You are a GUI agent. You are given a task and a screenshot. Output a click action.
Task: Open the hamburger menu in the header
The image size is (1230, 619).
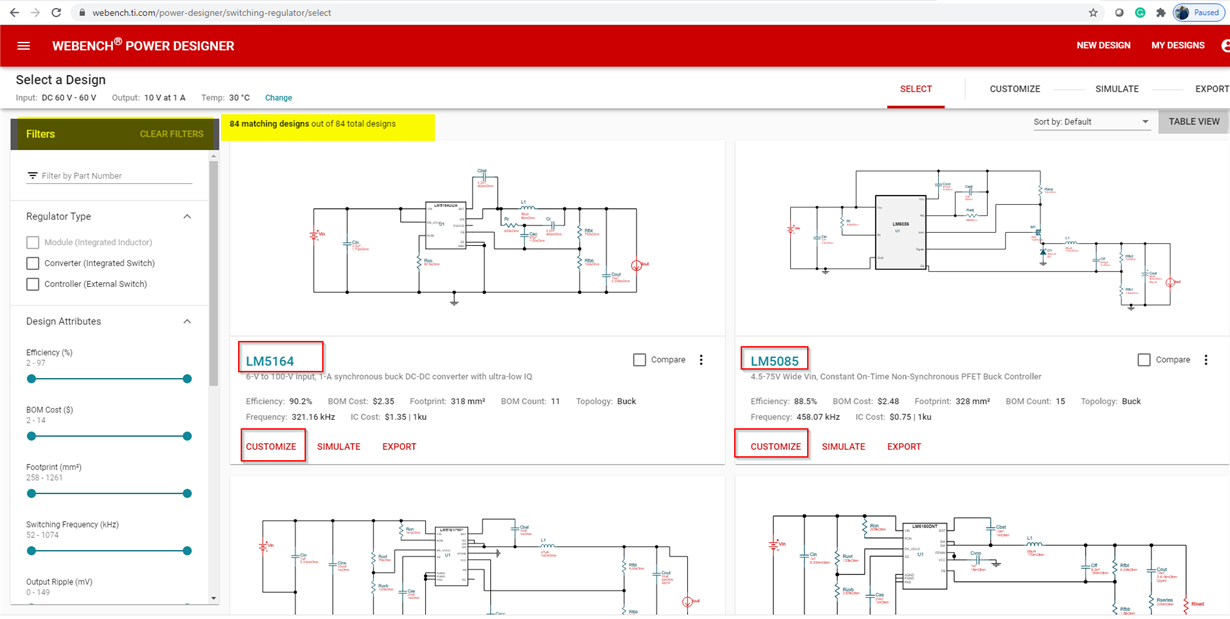click(x=24, y=46)
